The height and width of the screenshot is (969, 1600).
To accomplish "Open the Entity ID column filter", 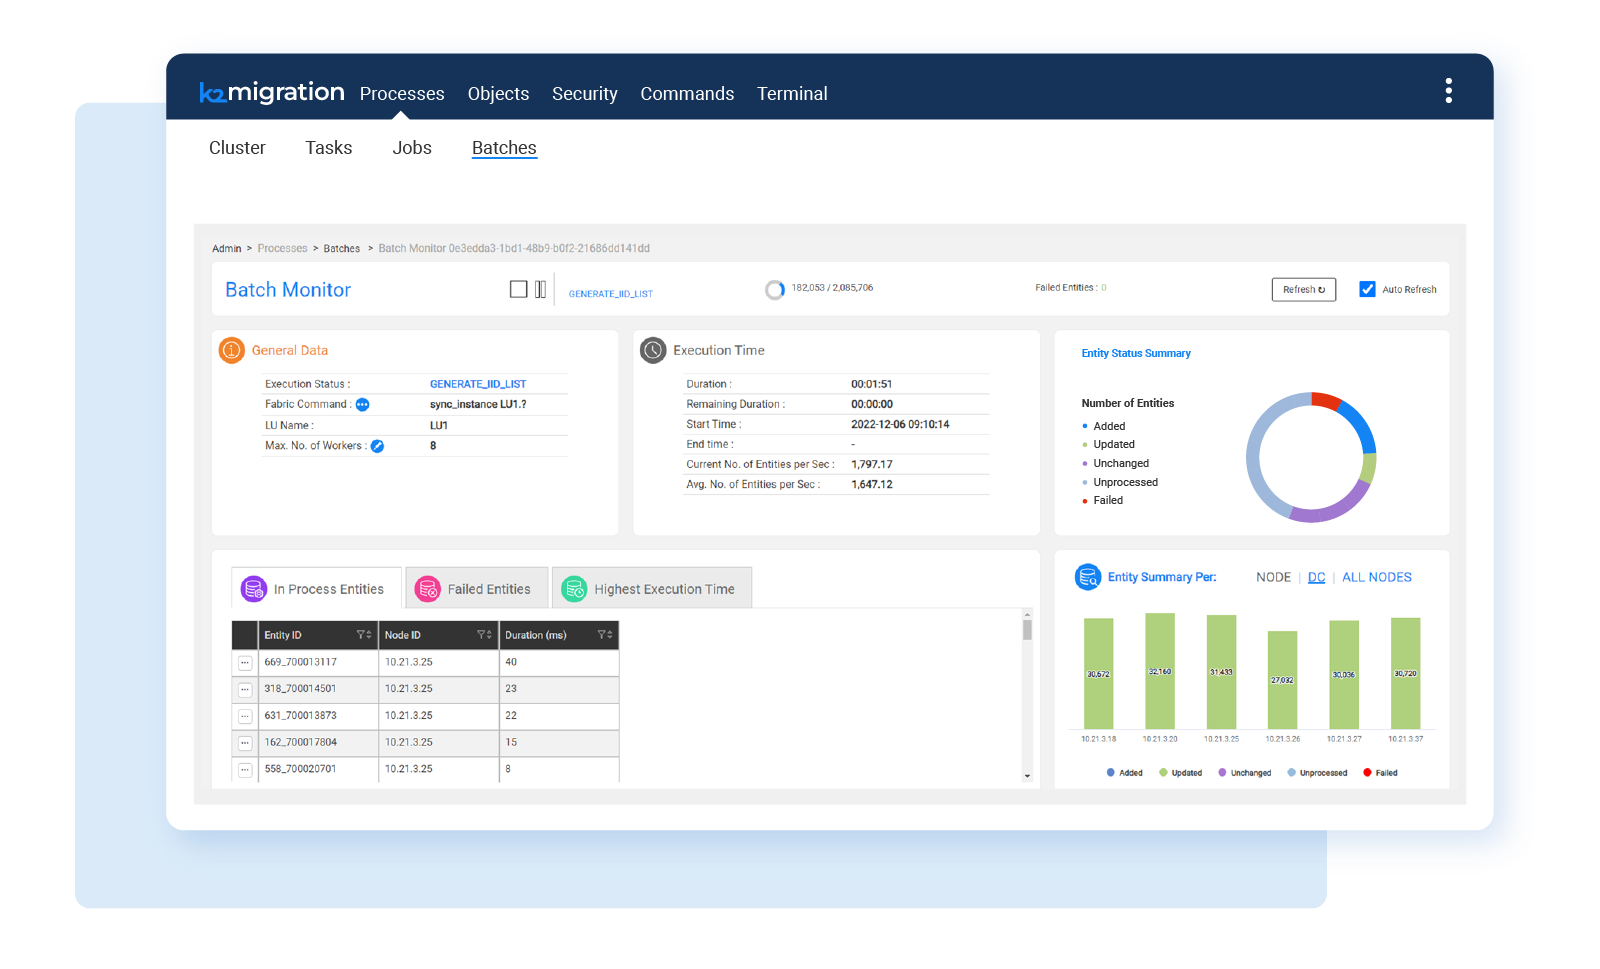I will click(361, 634).
